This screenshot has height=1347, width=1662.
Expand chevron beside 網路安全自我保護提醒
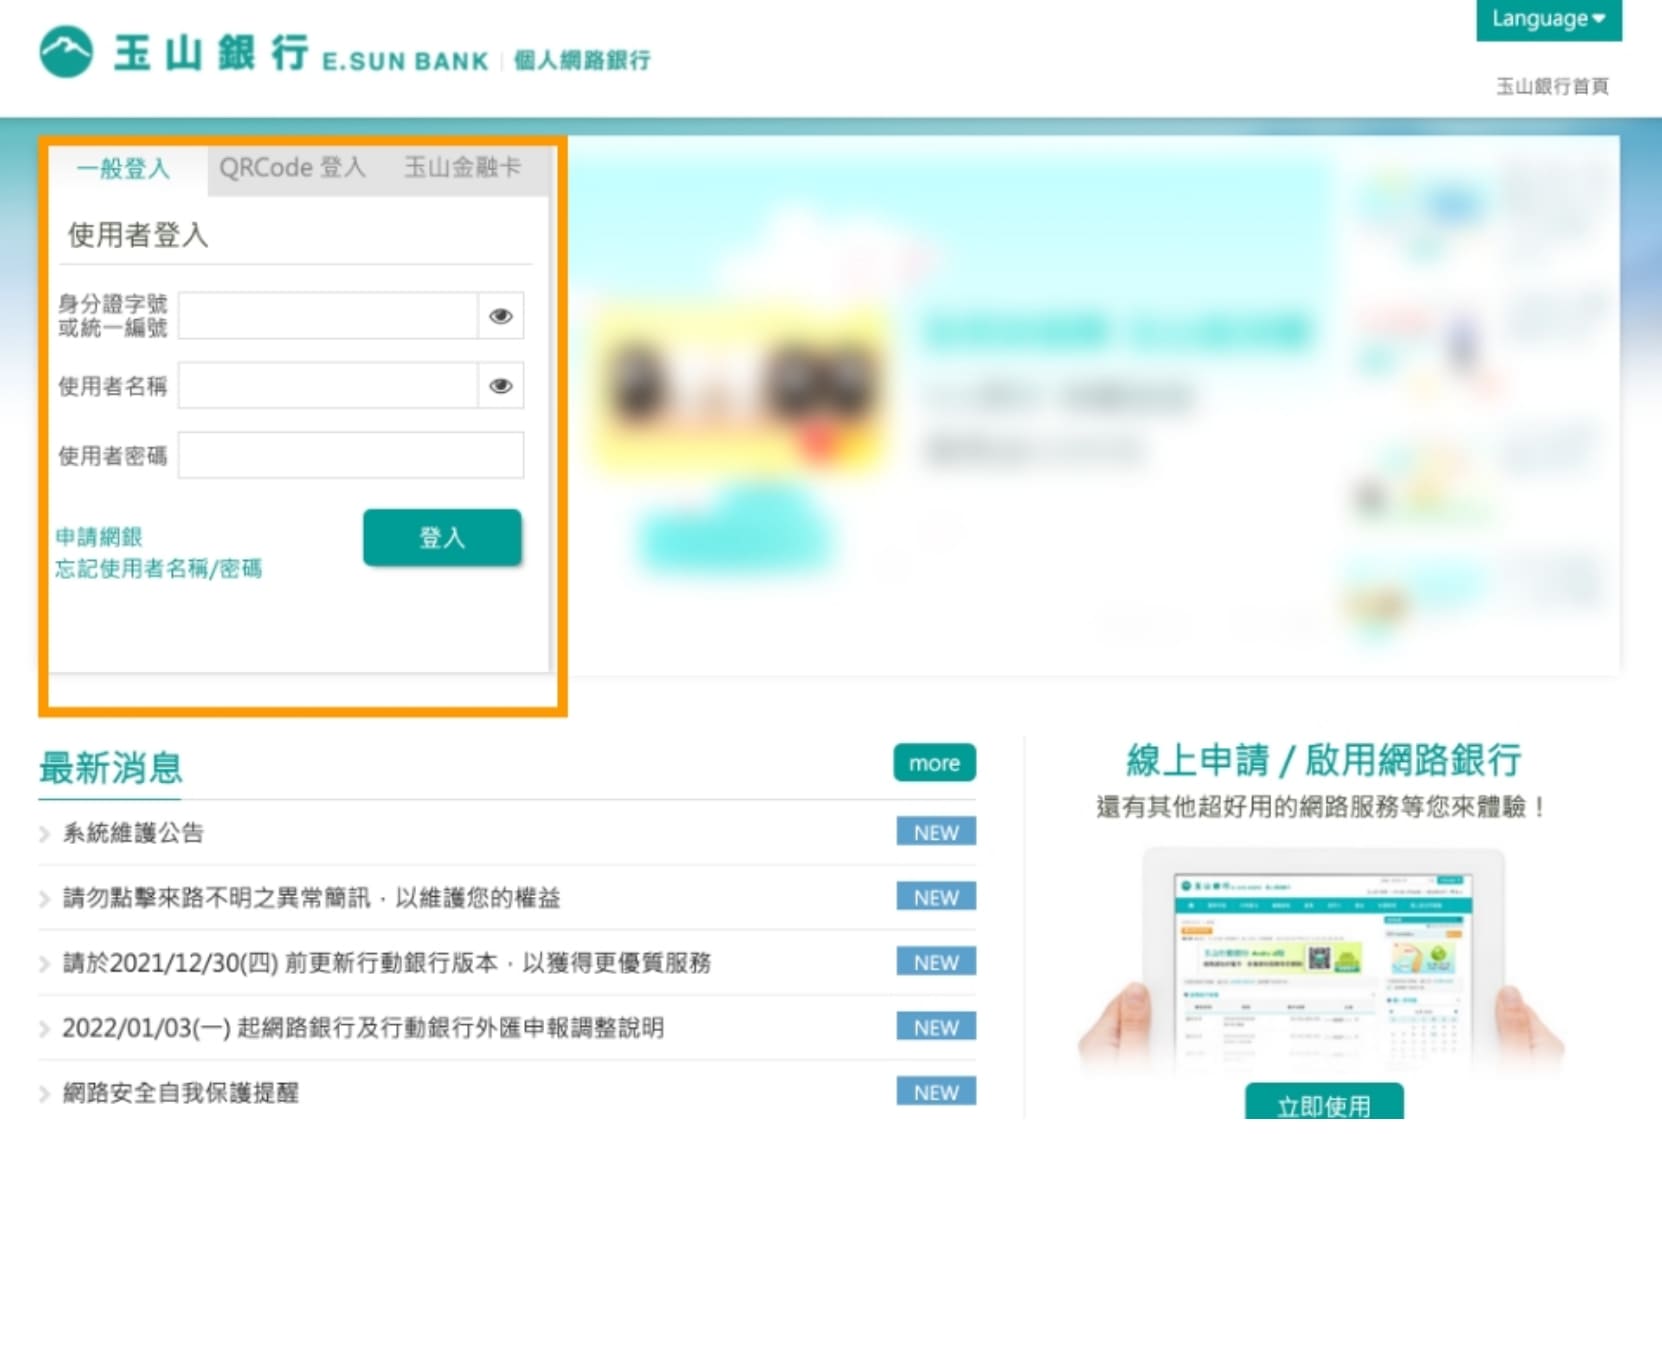click(x=44, y=1094)
